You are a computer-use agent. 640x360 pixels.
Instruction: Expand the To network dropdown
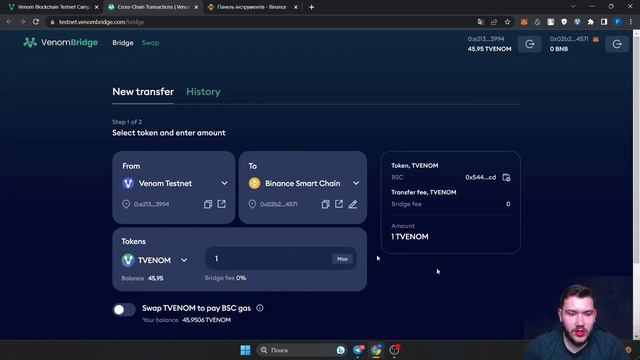point(356,183)
